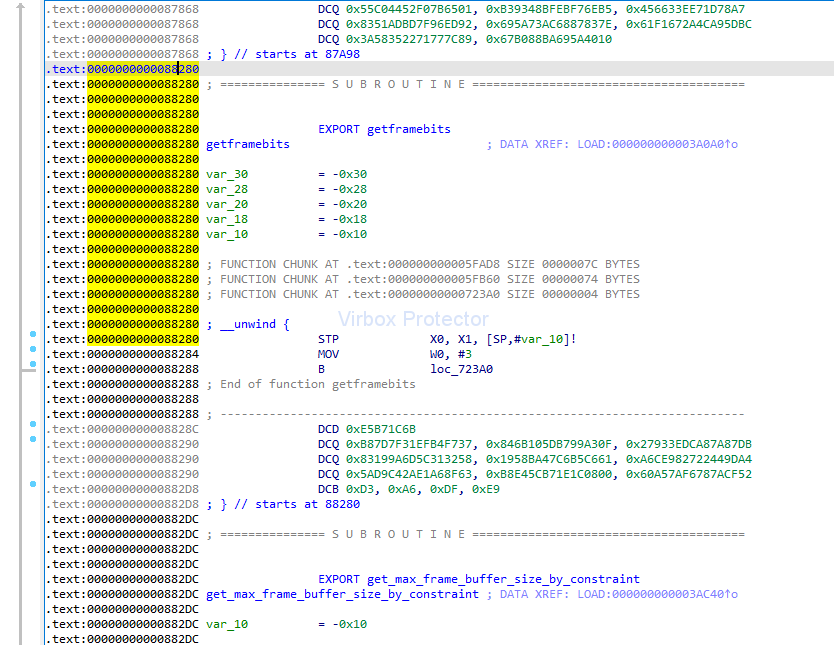This screenshot has width=834, height=645.
Task: Toggle breakpoint dot at address 88284
Action: coord(33,349)
